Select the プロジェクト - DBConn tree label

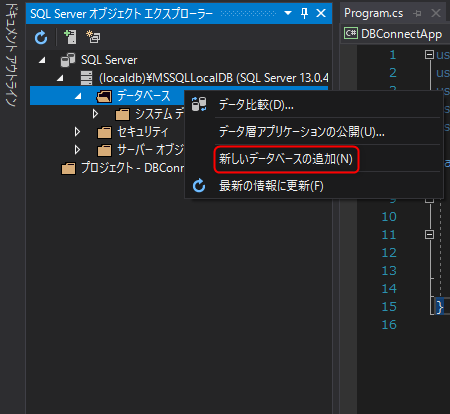coord(132,168)
